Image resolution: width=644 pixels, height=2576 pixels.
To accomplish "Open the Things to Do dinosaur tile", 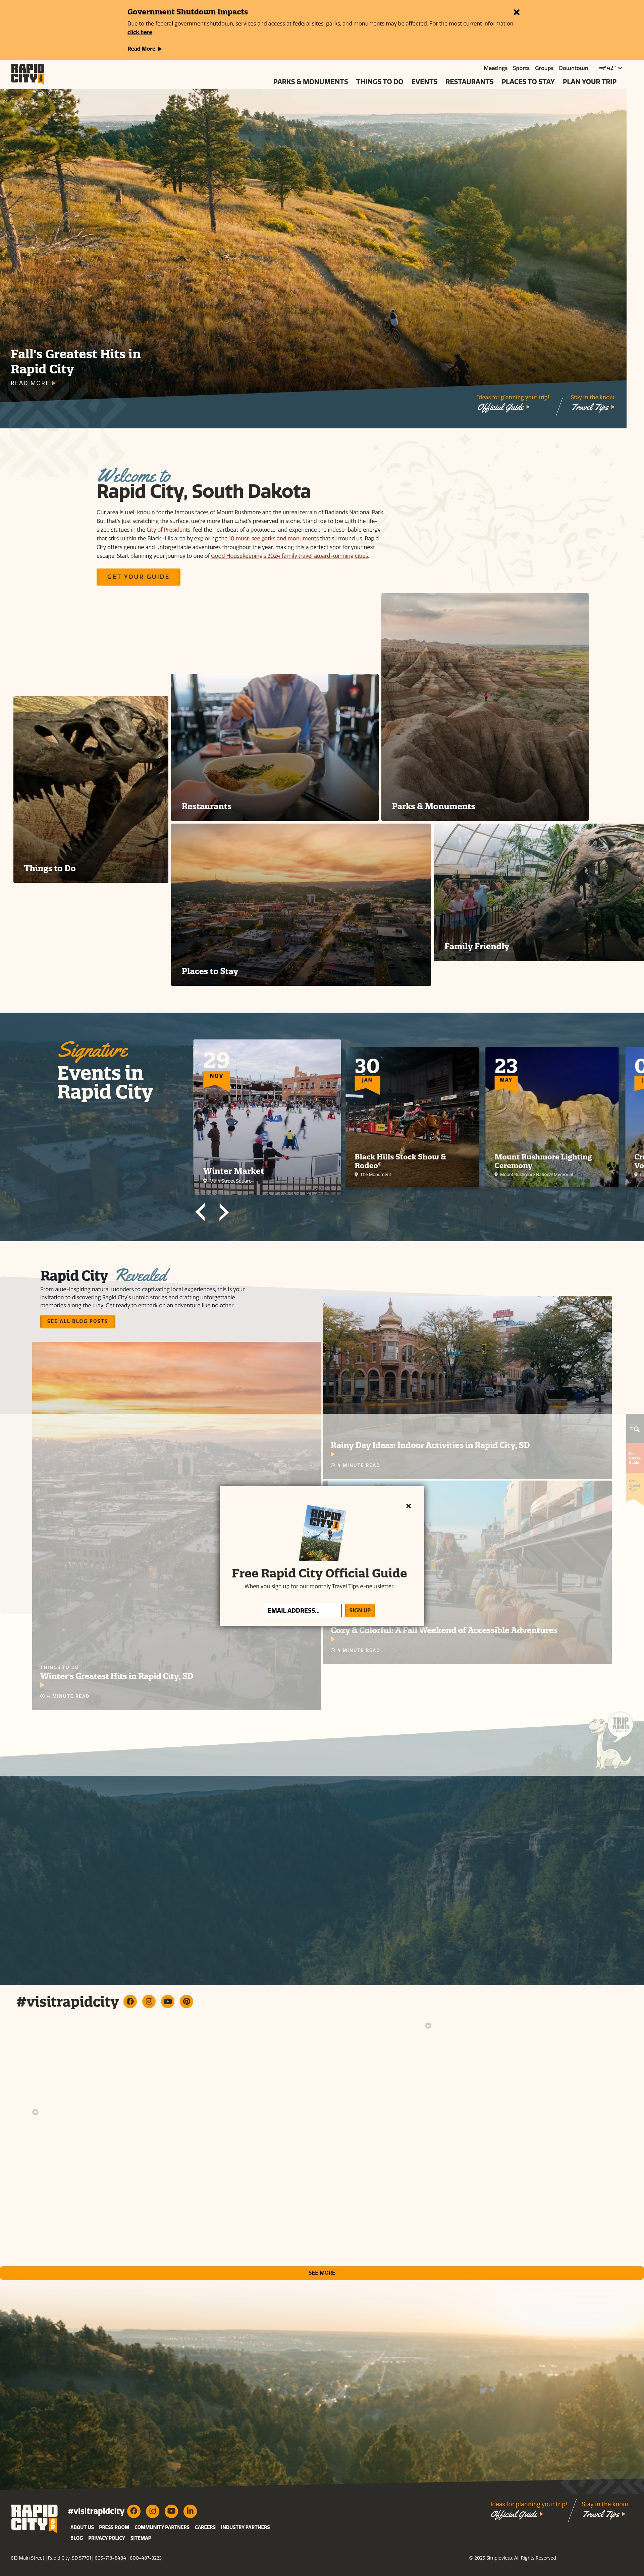I will point(91,789).
